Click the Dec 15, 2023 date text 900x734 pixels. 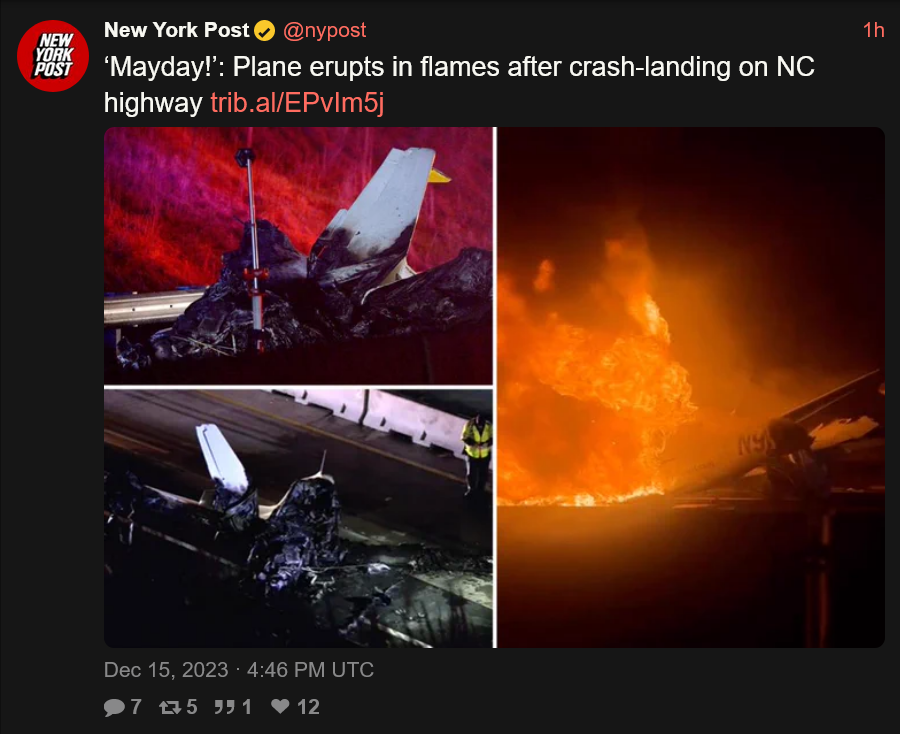pos(166,670)
